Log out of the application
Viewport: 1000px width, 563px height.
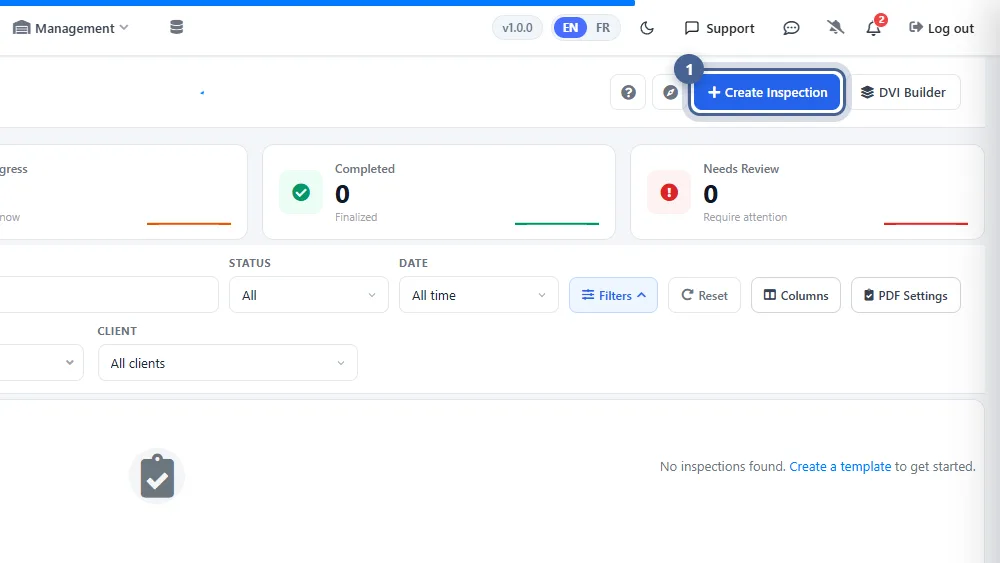click(941, 28)
